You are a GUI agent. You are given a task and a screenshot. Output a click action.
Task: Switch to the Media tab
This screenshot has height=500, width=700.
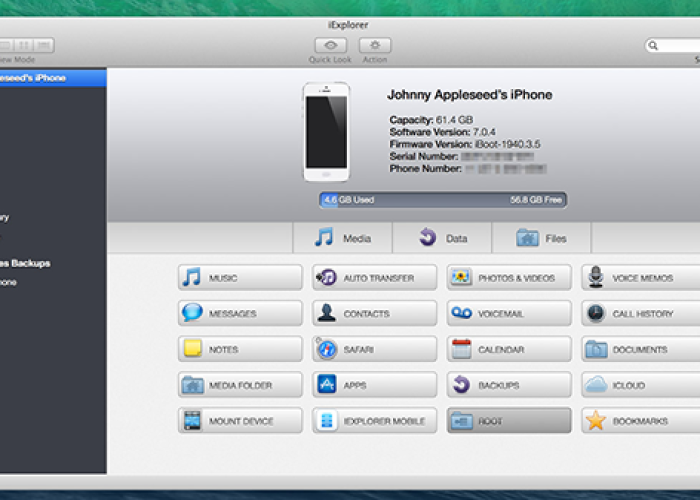click(342, 238)
